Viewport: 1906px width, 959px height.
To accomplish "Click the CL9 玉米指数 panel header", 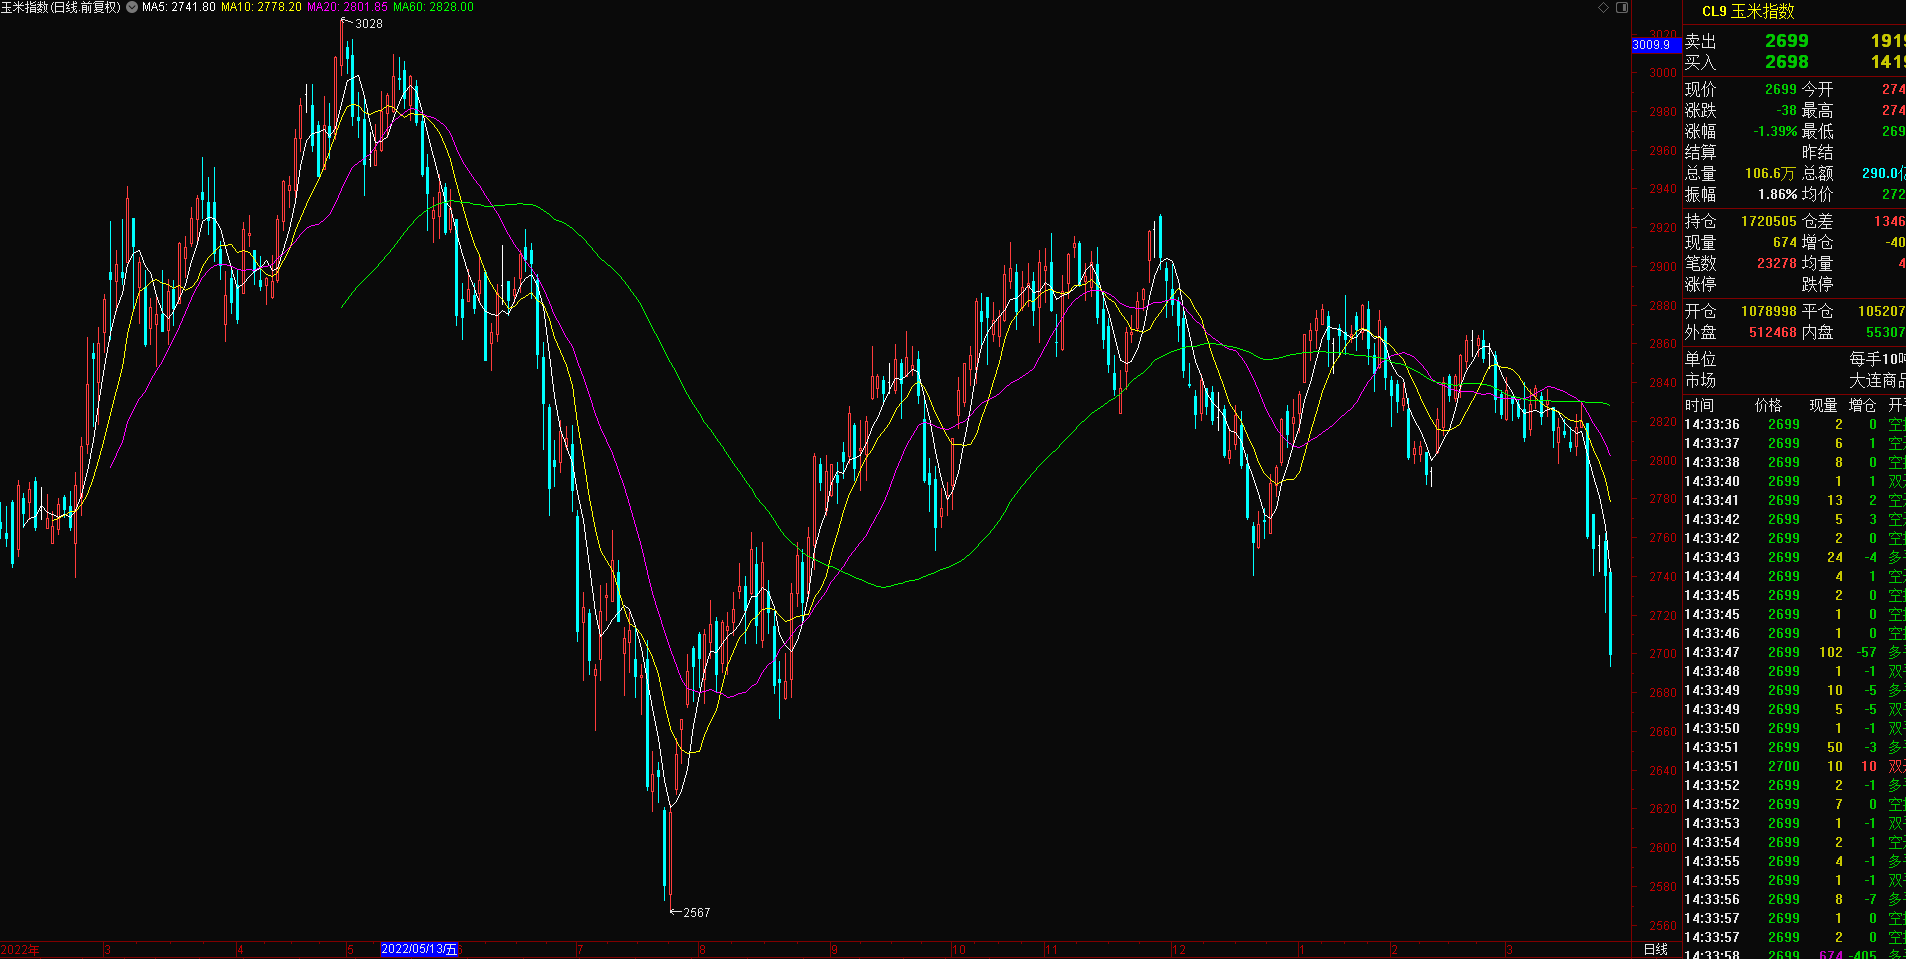I will click(x=1748, y=11).
